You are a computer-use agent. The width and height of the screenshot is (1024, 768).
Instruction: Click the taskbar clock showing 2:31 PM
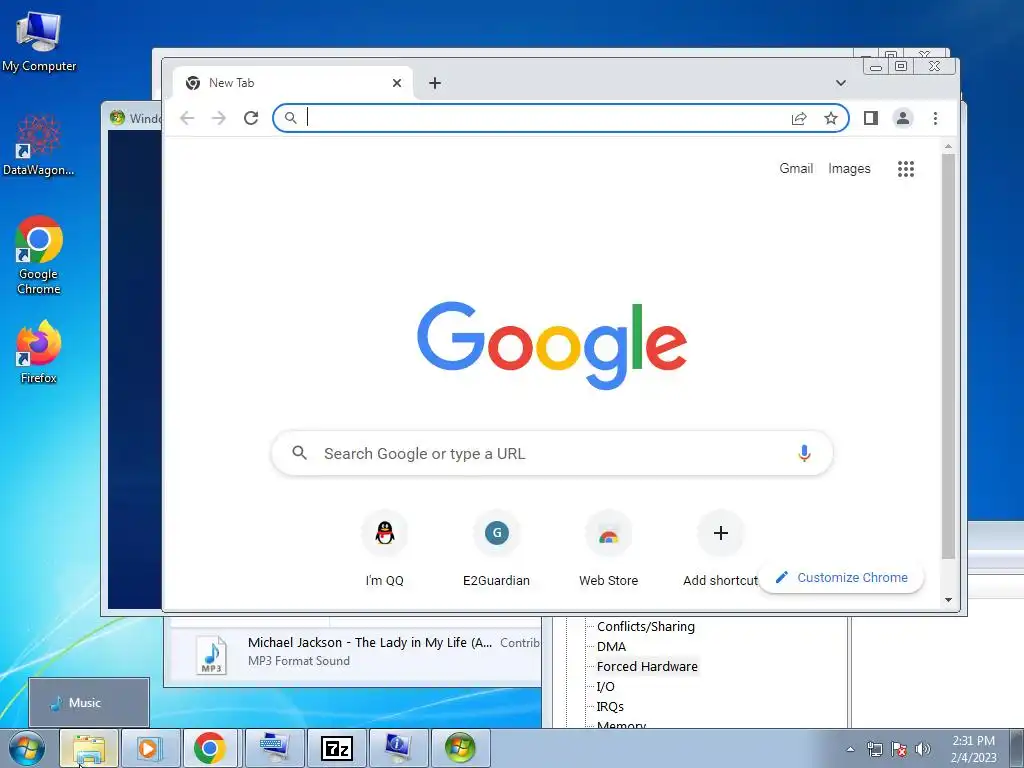coord(974,749)
